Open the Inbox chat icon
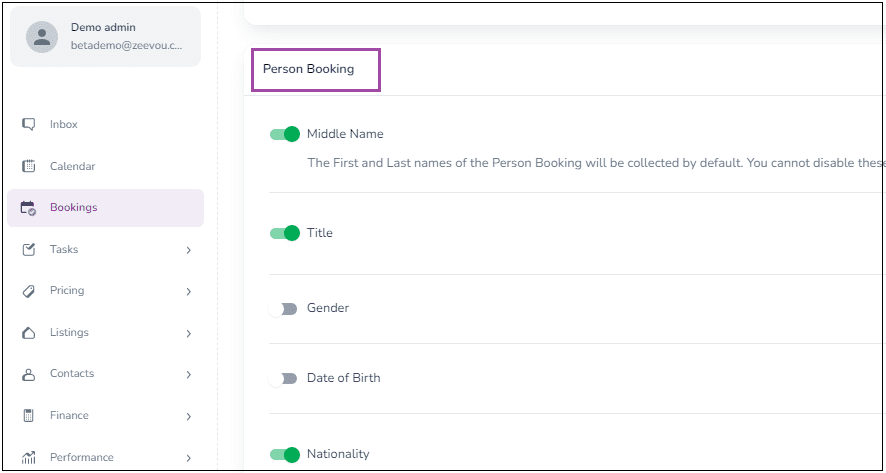The image size is (886, 473). coord(28,124)
